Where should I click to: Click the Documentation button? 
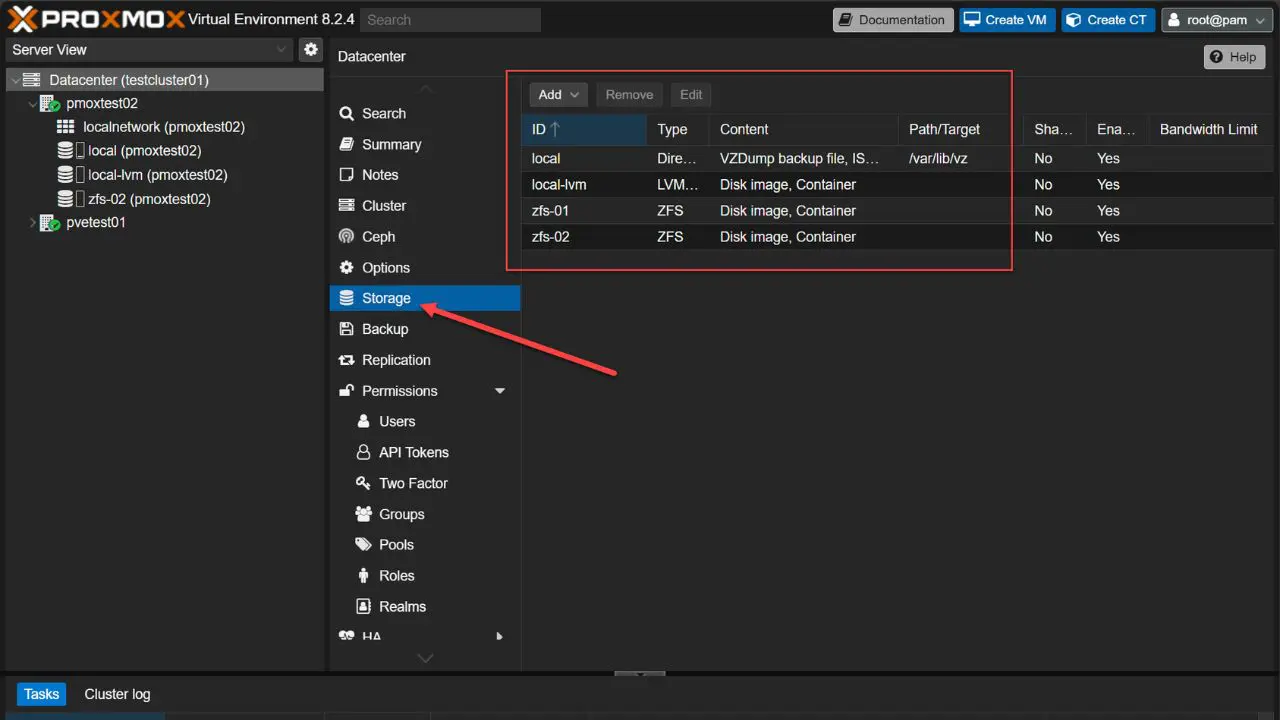point(892,20)
